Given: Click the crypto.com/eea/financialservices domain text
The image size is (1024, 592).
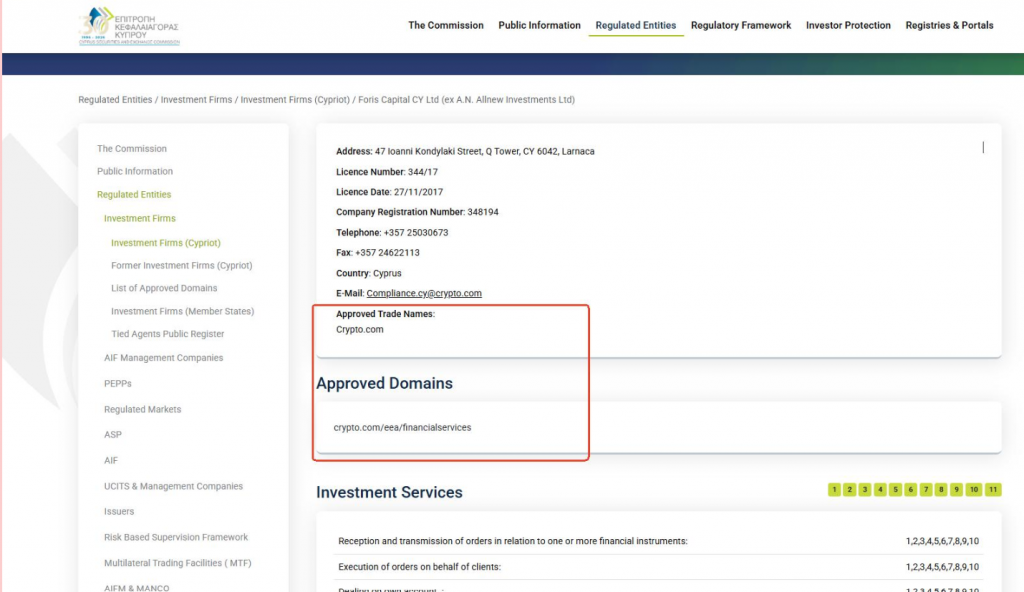Looking at the screenshot, I should [x=402, y=427].
